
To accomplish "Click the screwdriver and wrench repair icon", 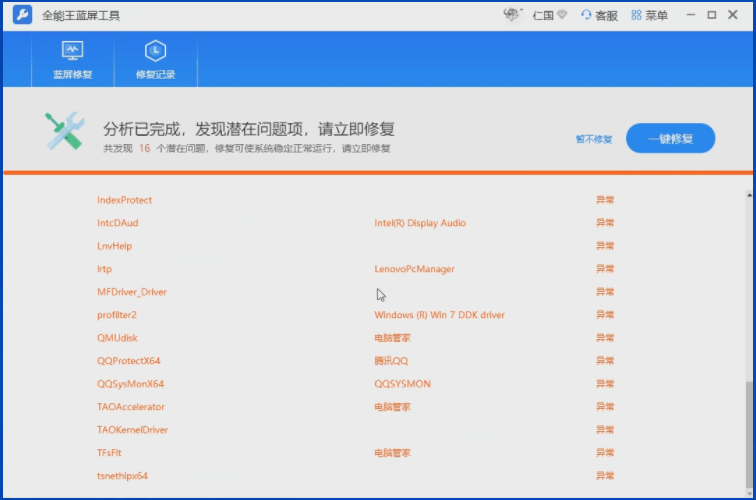I will point(65,132).
